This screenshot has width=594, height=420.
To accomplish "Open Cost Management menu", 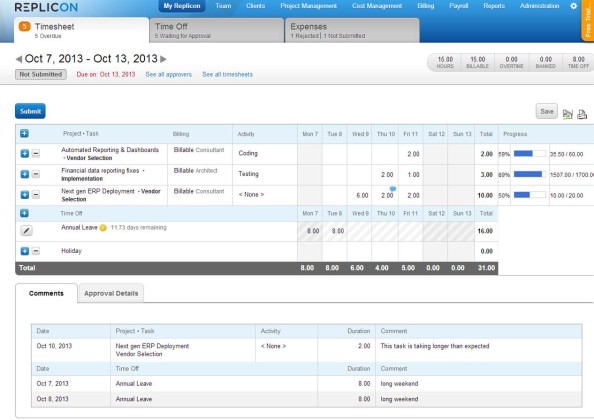I will [x=377, y=6].
